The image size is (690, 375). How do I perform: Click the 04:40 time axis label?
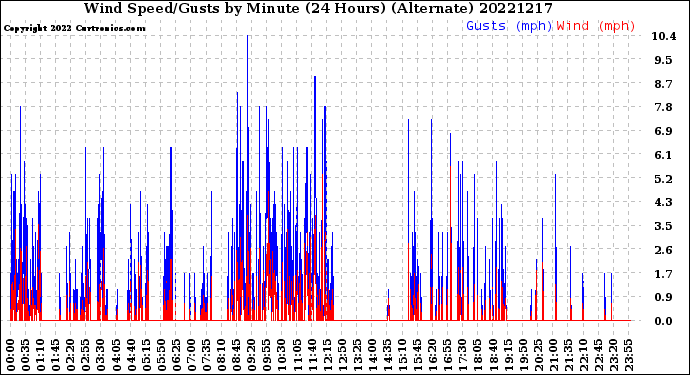[131, 355]
